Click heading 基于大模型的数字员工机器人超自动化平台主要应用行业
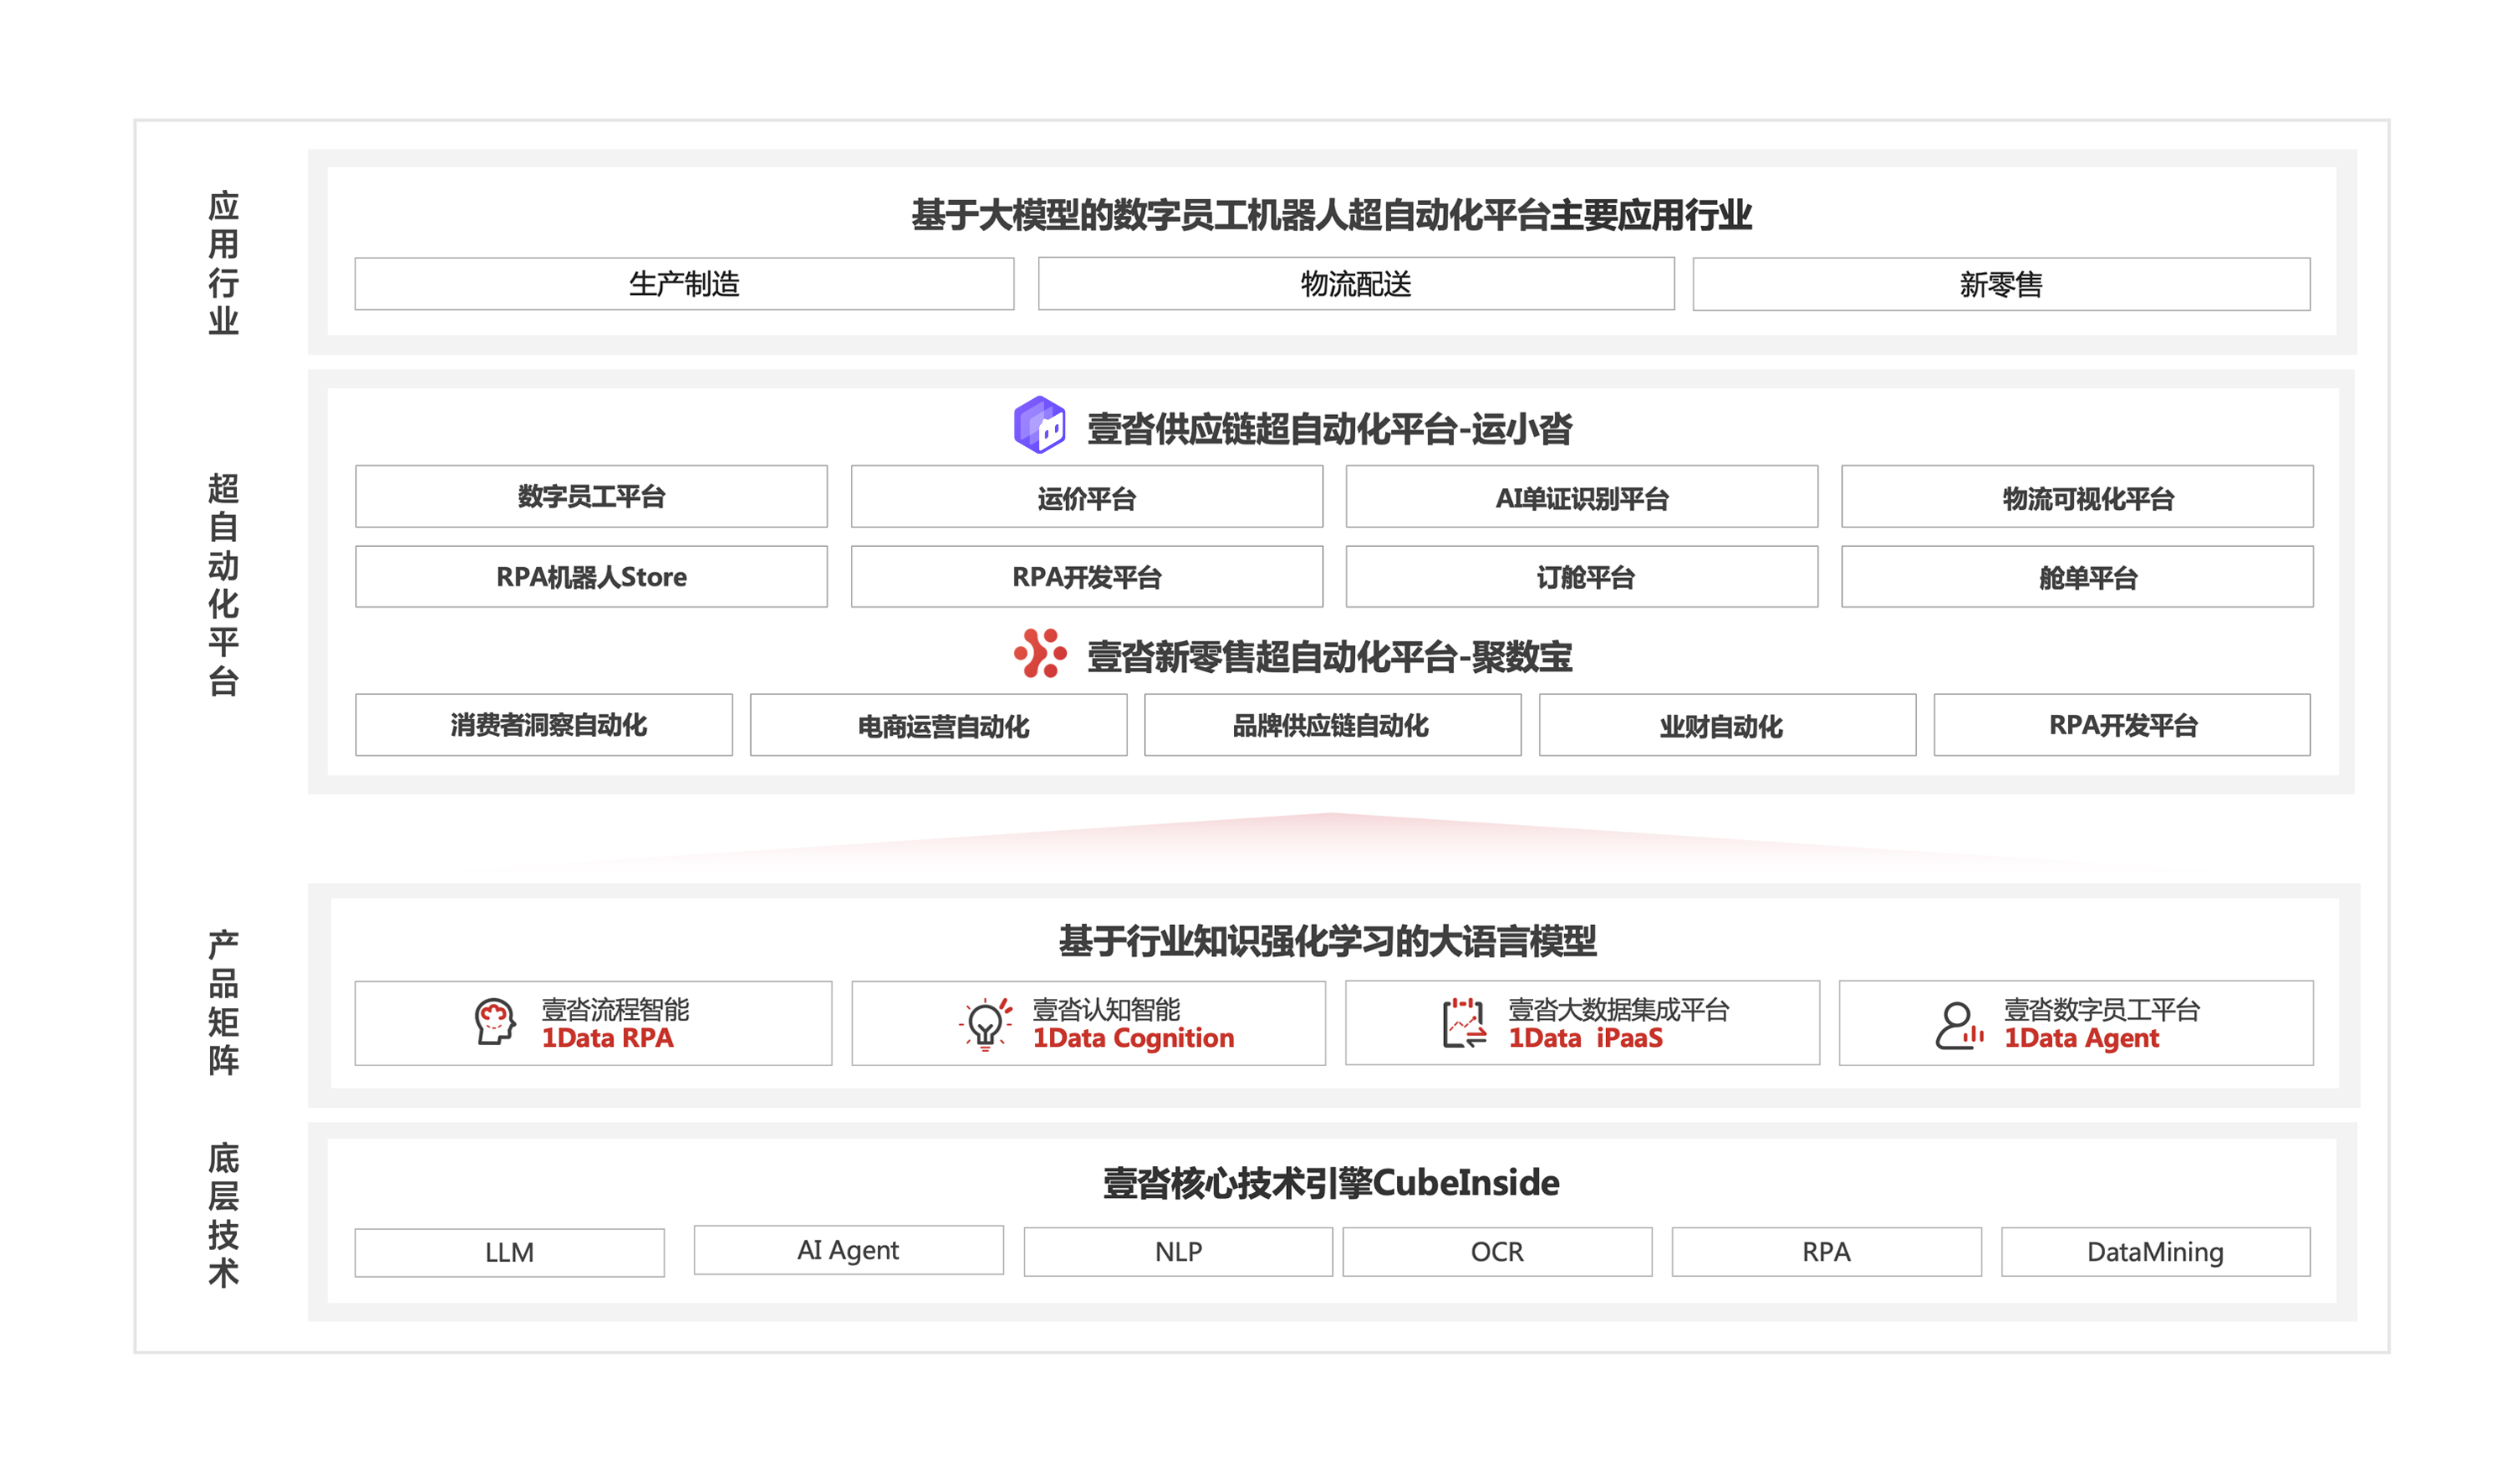The width and height of the screenshot is (2520, 1466). 1331,215
